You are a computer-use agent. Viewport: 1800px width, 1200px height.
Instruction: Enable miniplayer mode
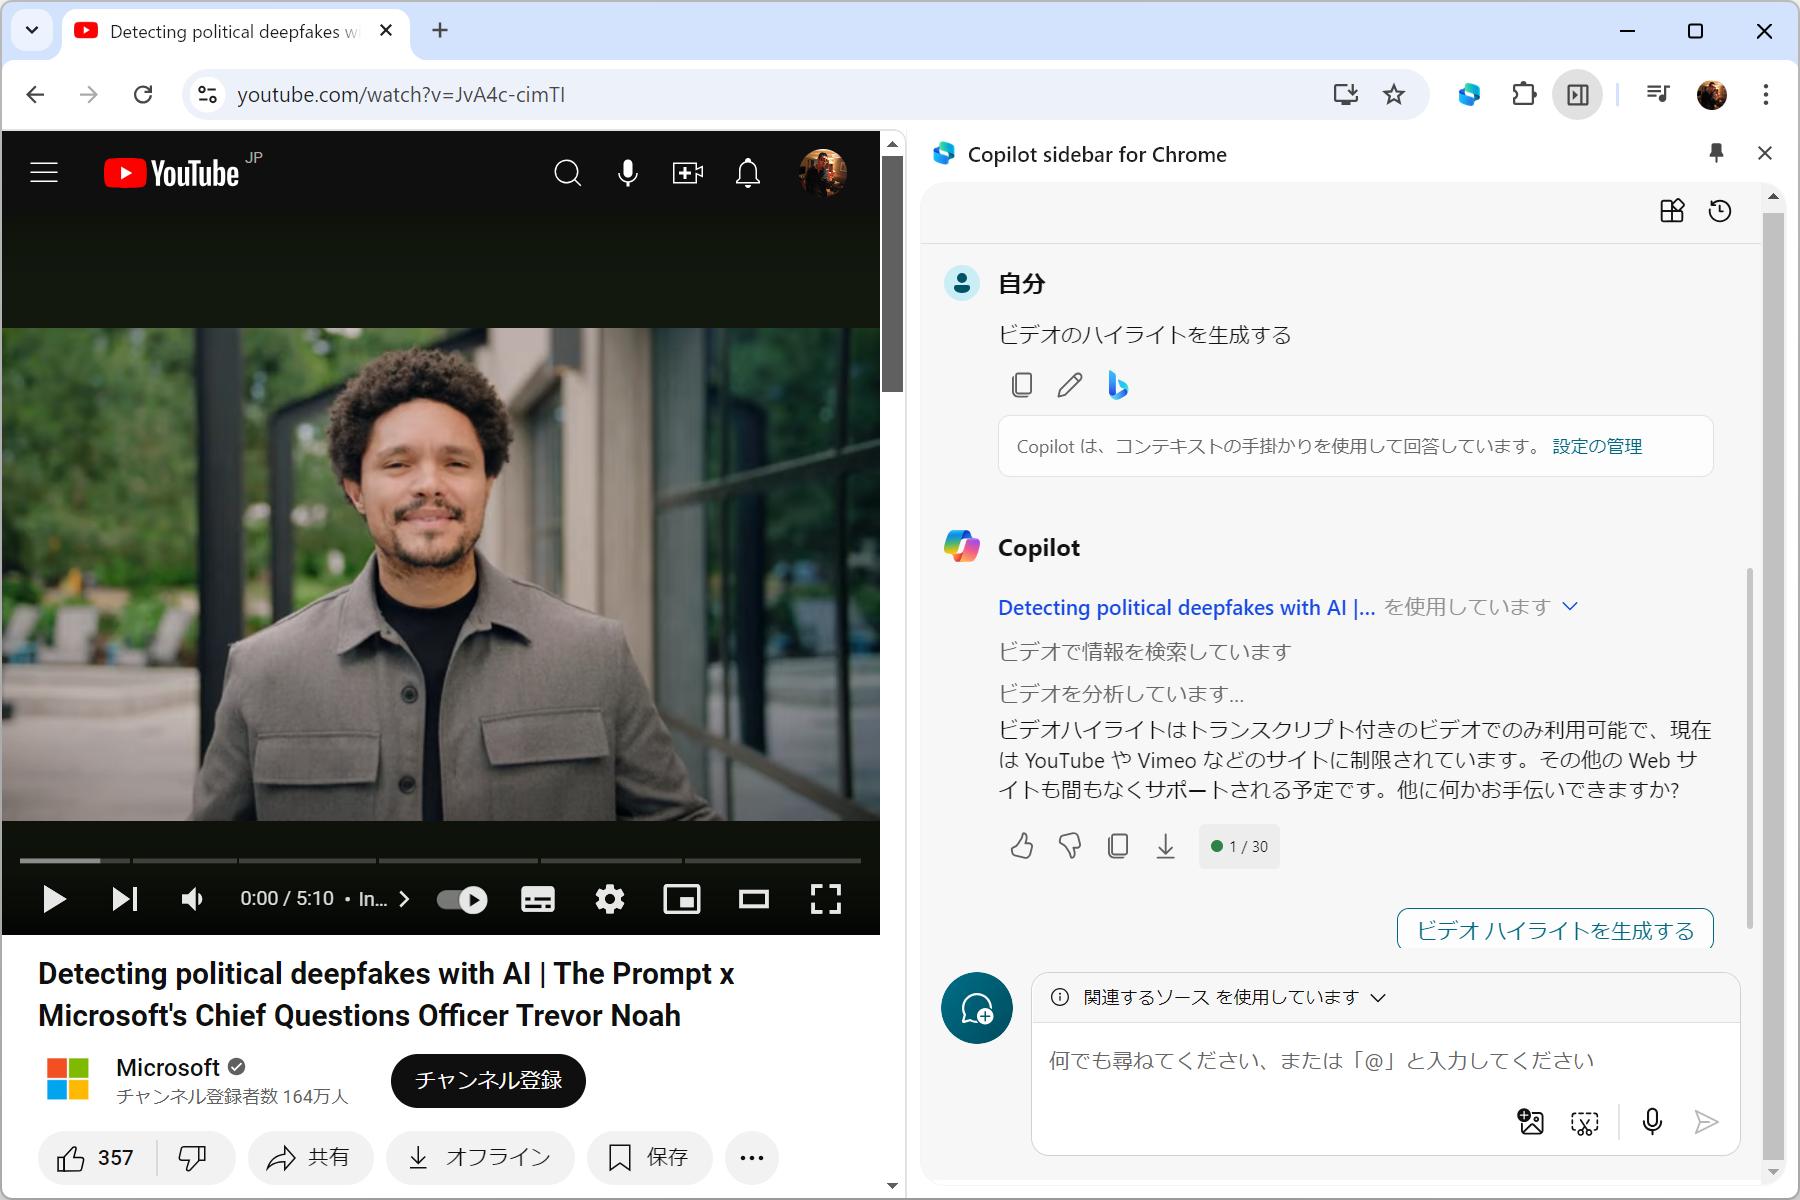(682, 899)
